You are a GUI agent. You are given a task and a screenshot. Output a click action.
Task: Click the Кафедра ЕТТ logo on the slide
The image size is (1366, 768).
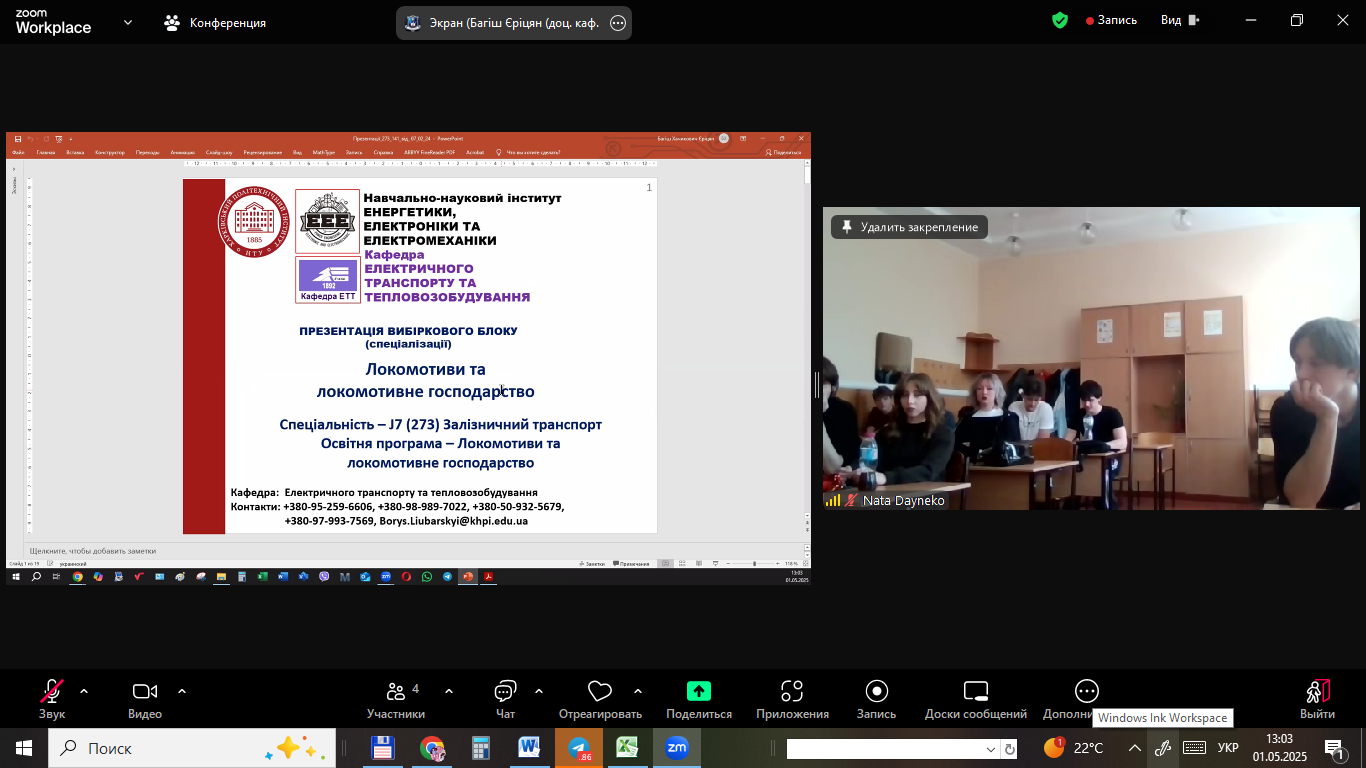(328, 280)
